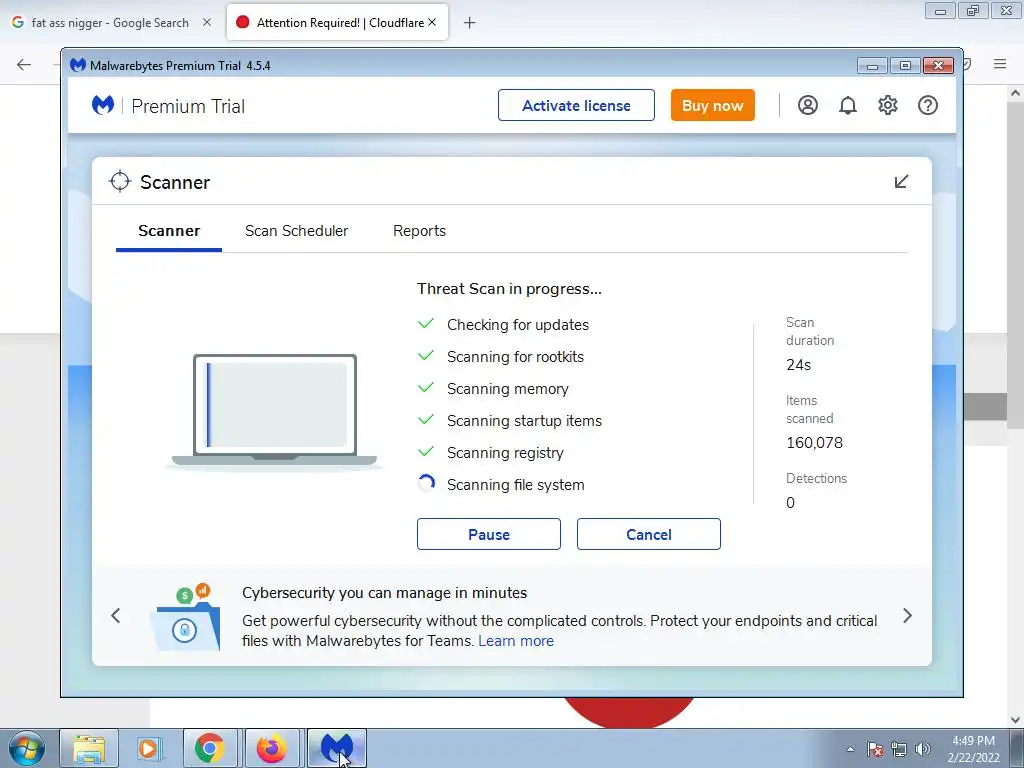The width and height of the screenshot is (1024, 768).
Task: Click the 'Scanning for rootkits' step
Action: (515, 357)
